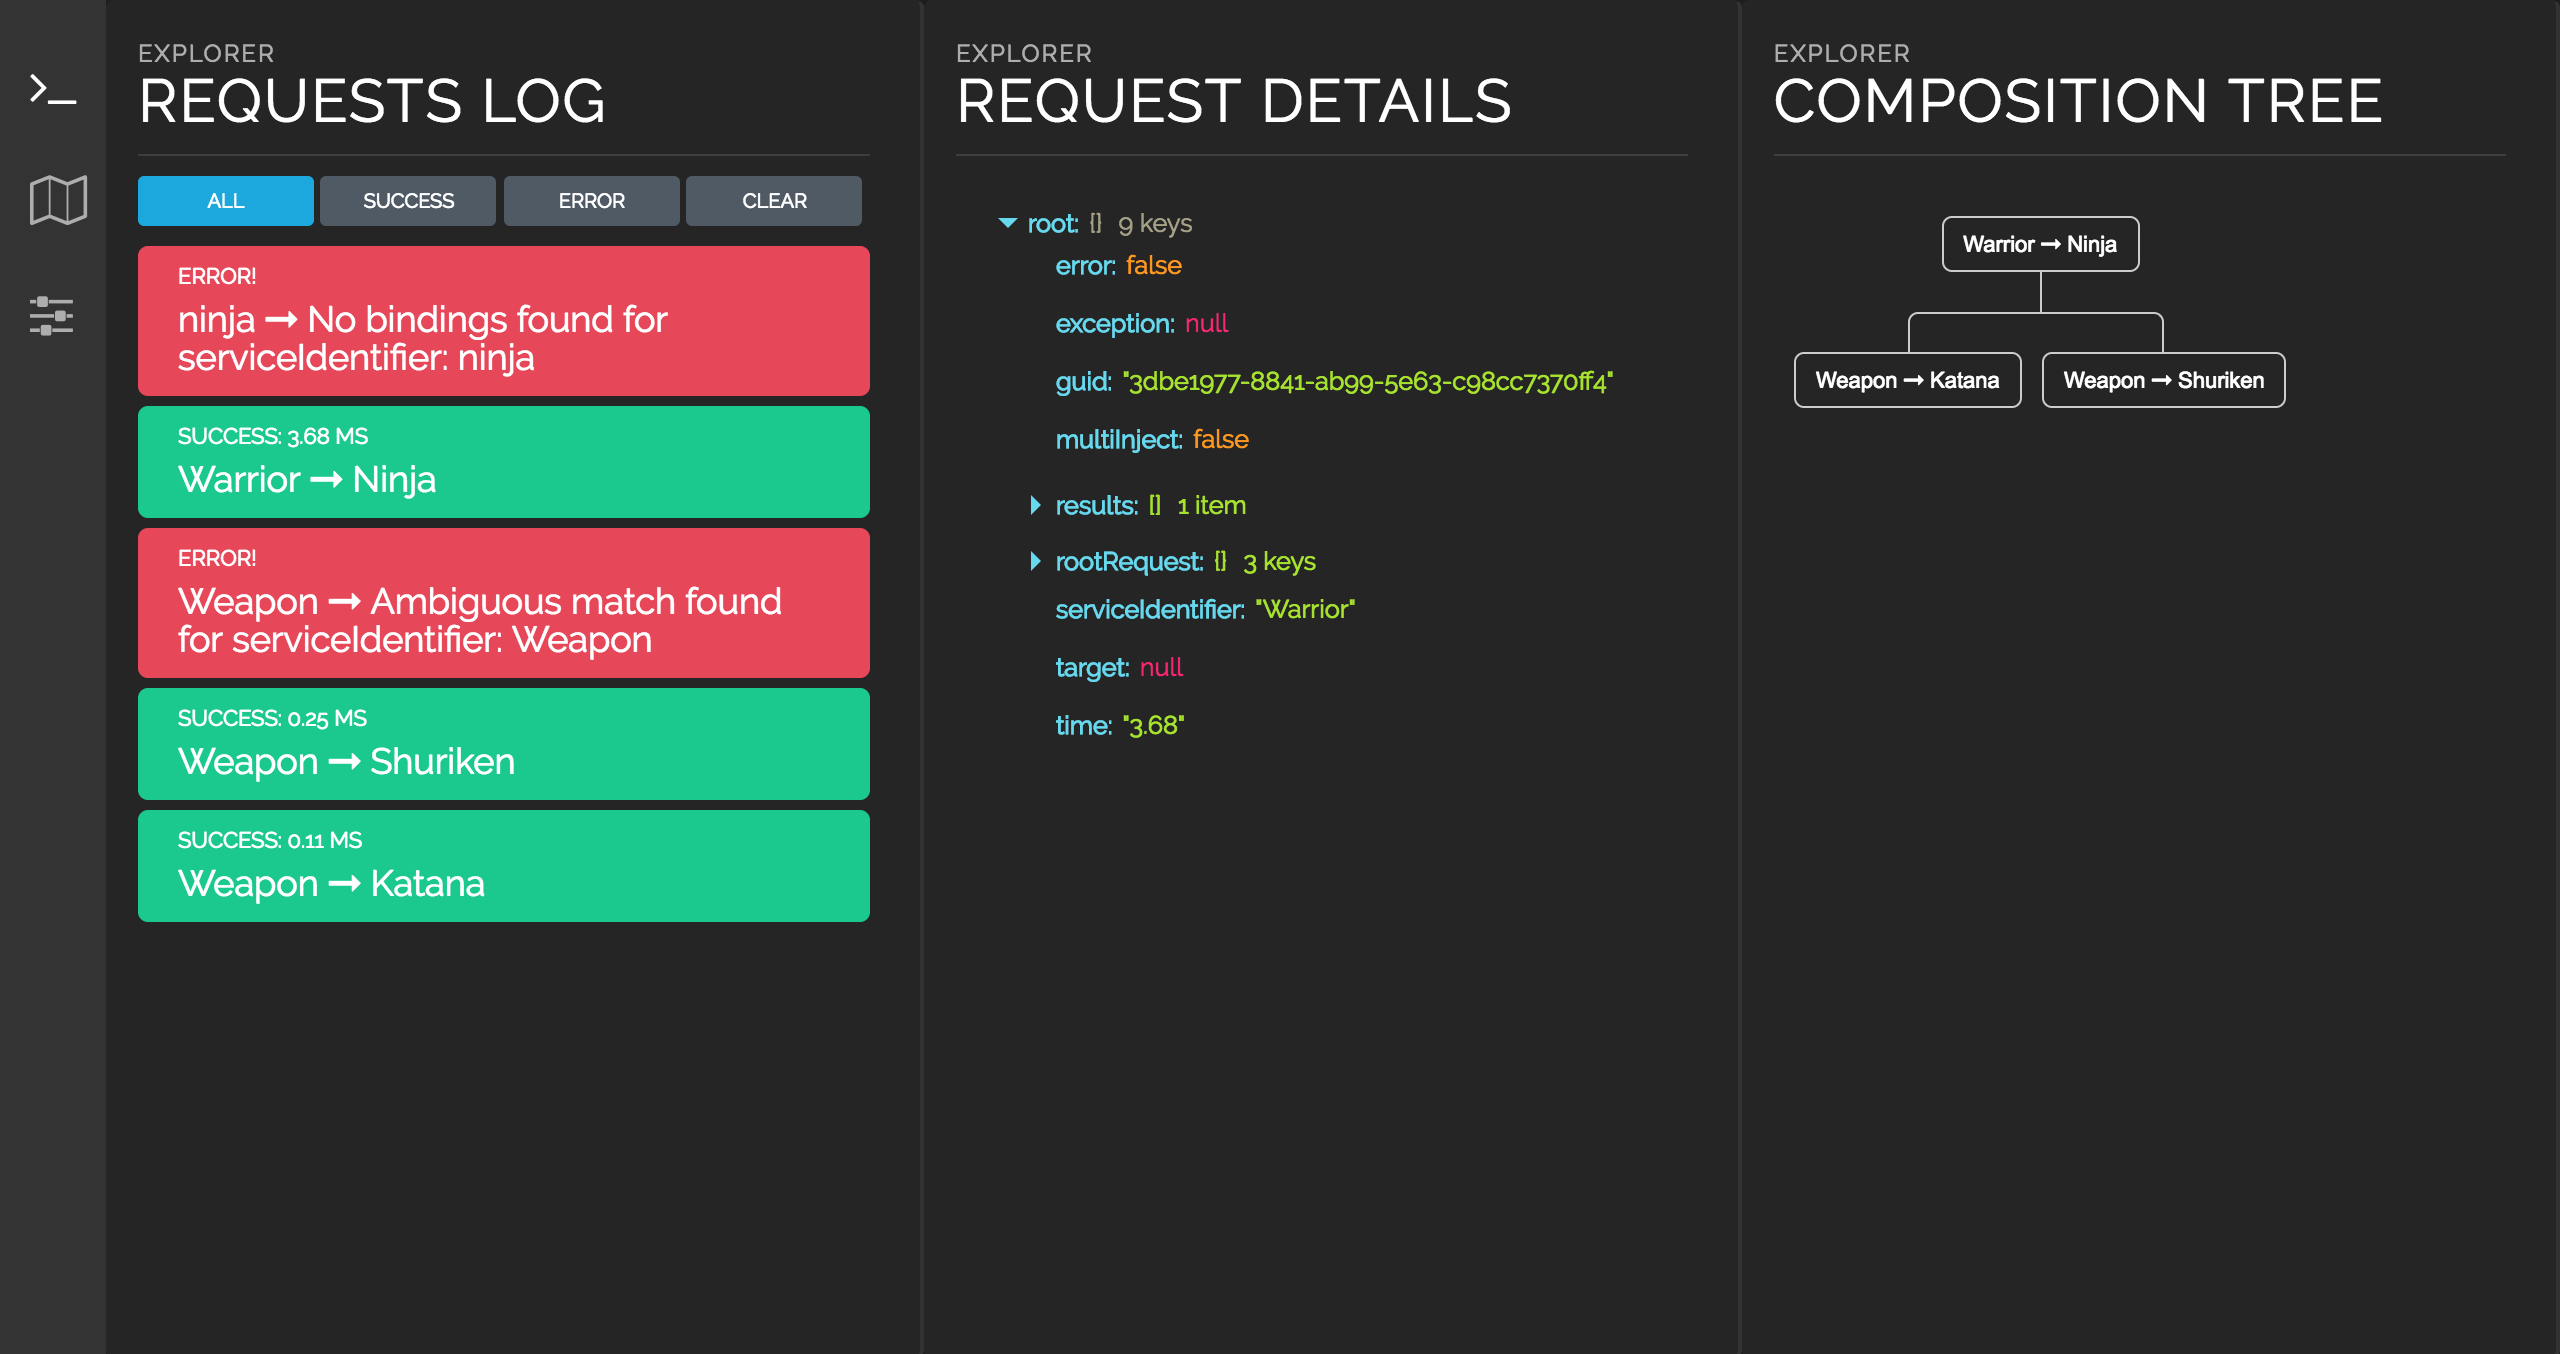Image resolution: width=2560 pixels, height=1354 pixels.
Task: Open the console terminal sidebar icon
Action: [52, 90]
